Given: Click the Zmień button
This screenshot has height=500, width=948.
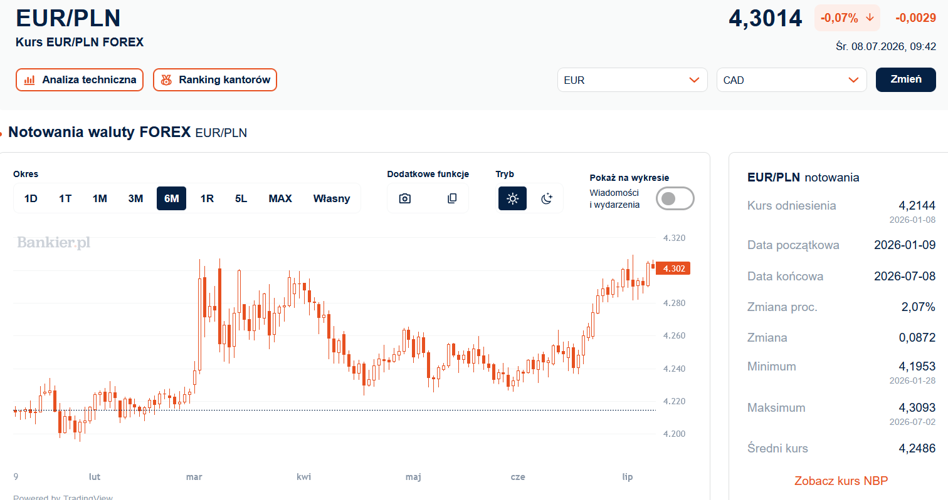Looking at the screenshot, I should point(906,79).
